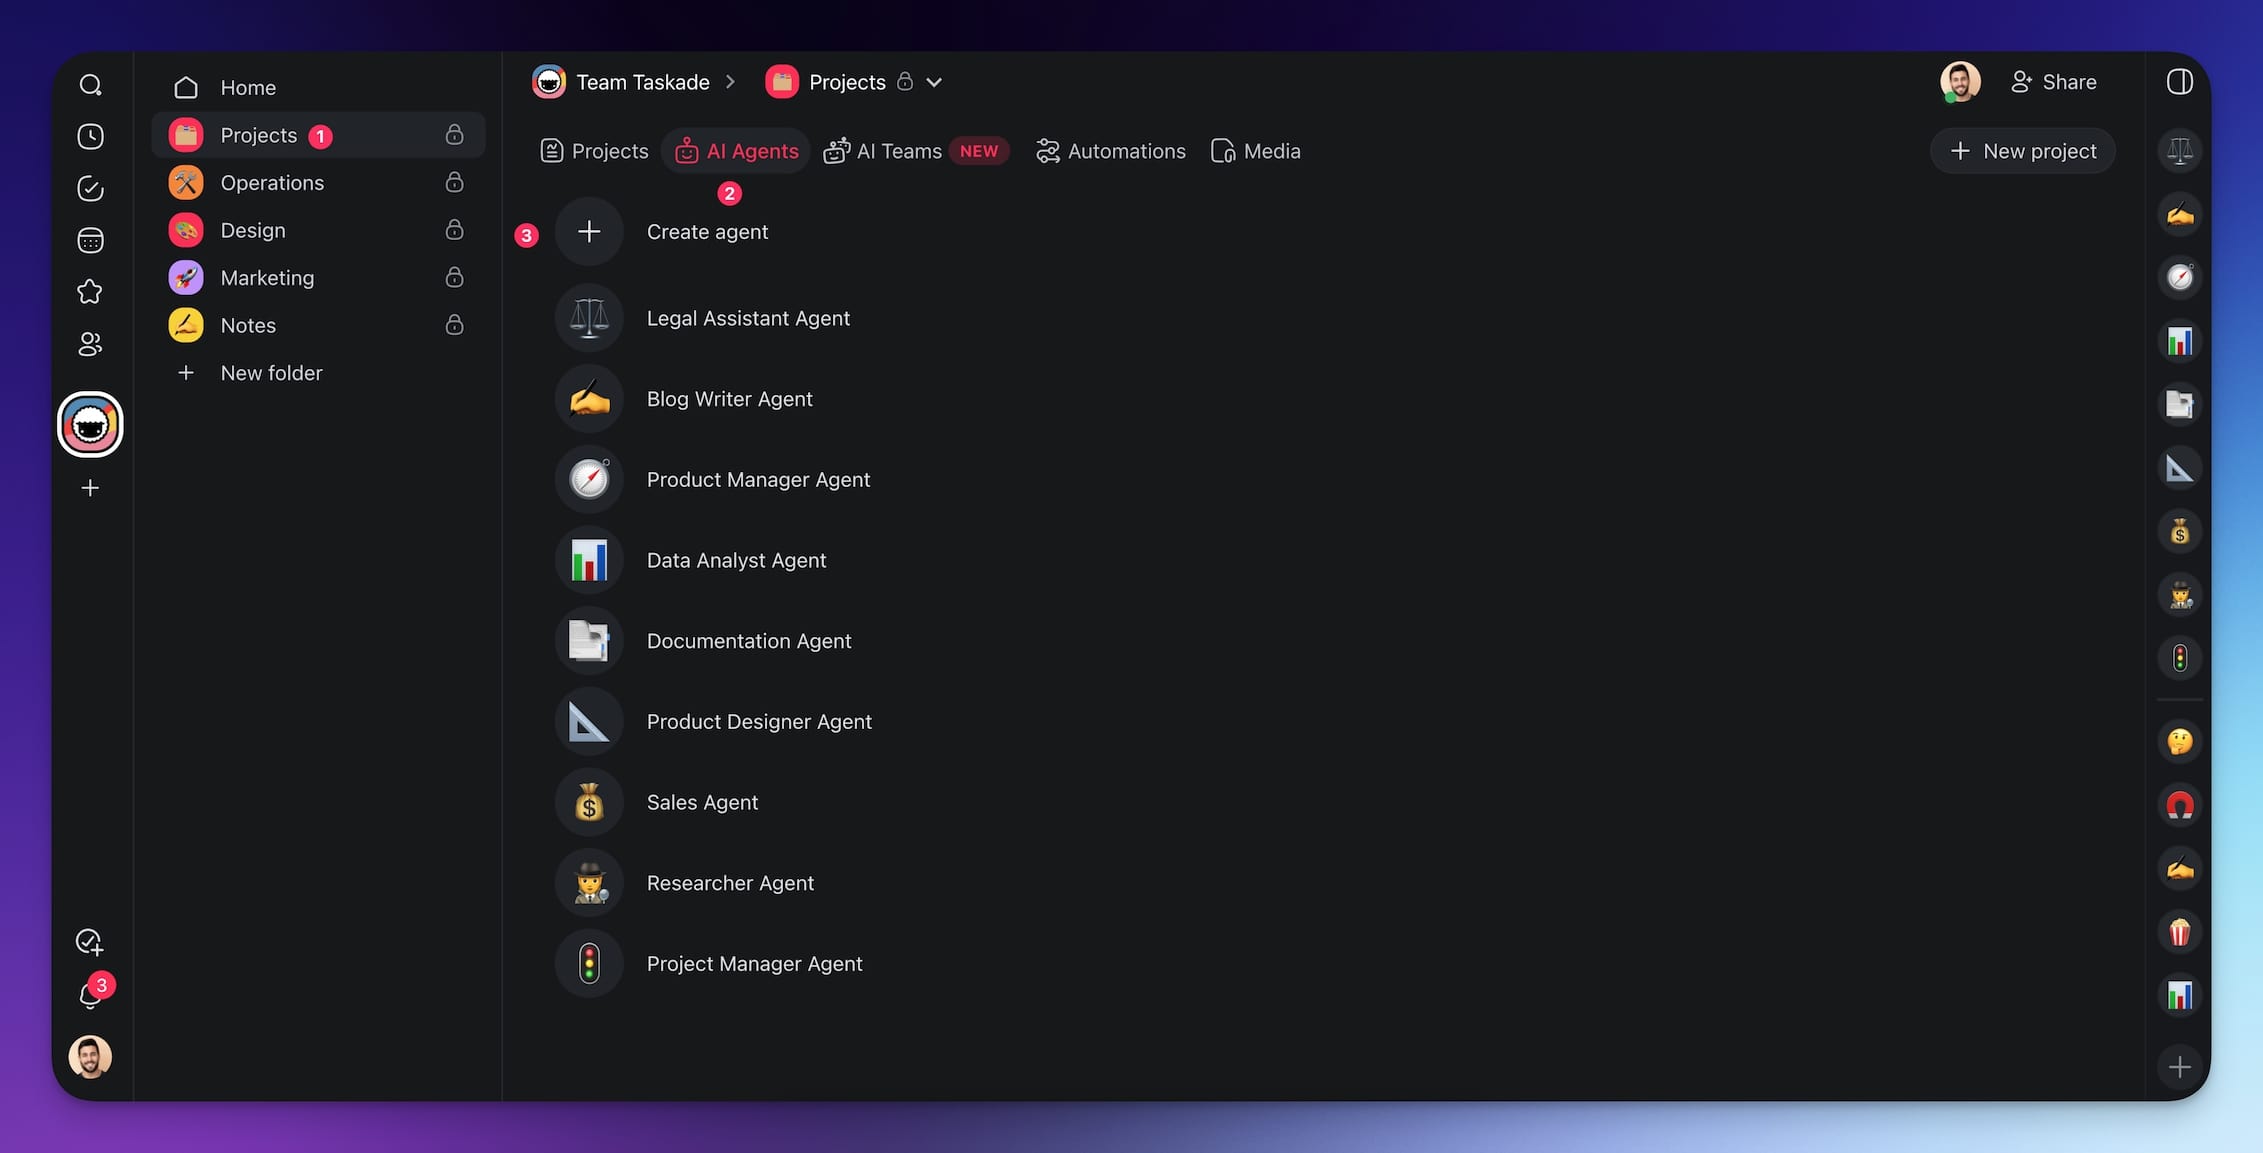The width and height of the screenshot is (2263, 1153).
Task: Toggle lock on Marketing folder
Action: (454, 277)
